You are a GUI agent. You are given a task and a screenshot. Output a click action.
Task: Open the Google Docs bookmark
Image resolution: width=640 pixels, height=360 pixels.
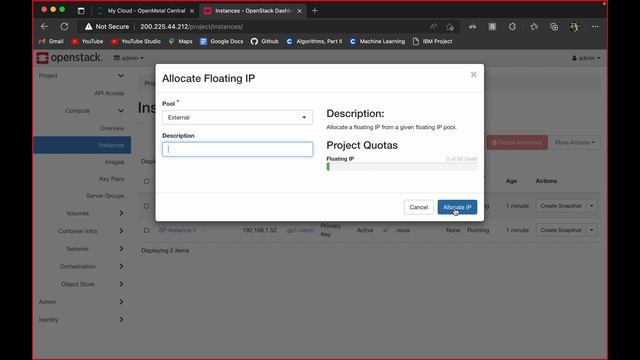(222, 41)
